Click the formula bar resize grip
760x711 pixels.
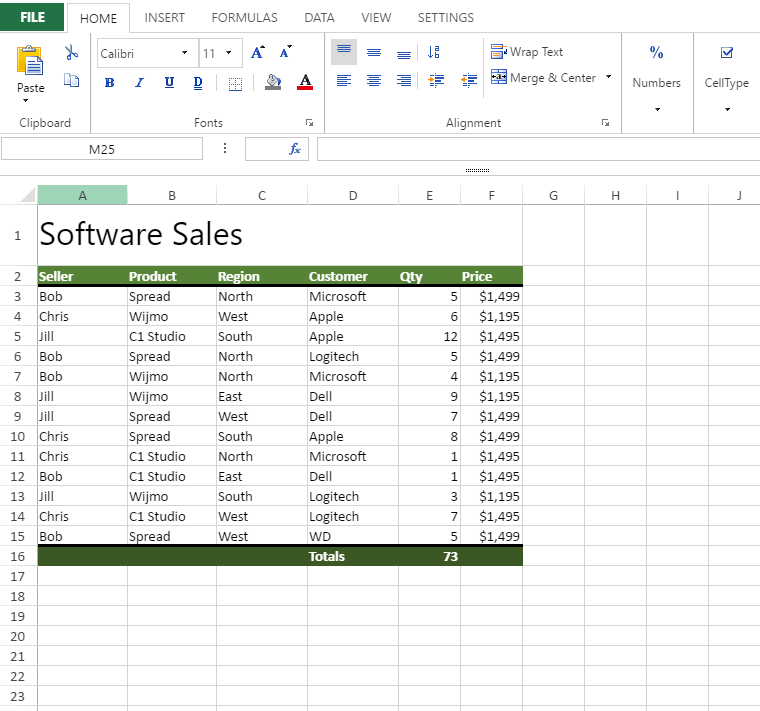pos(477,170)
